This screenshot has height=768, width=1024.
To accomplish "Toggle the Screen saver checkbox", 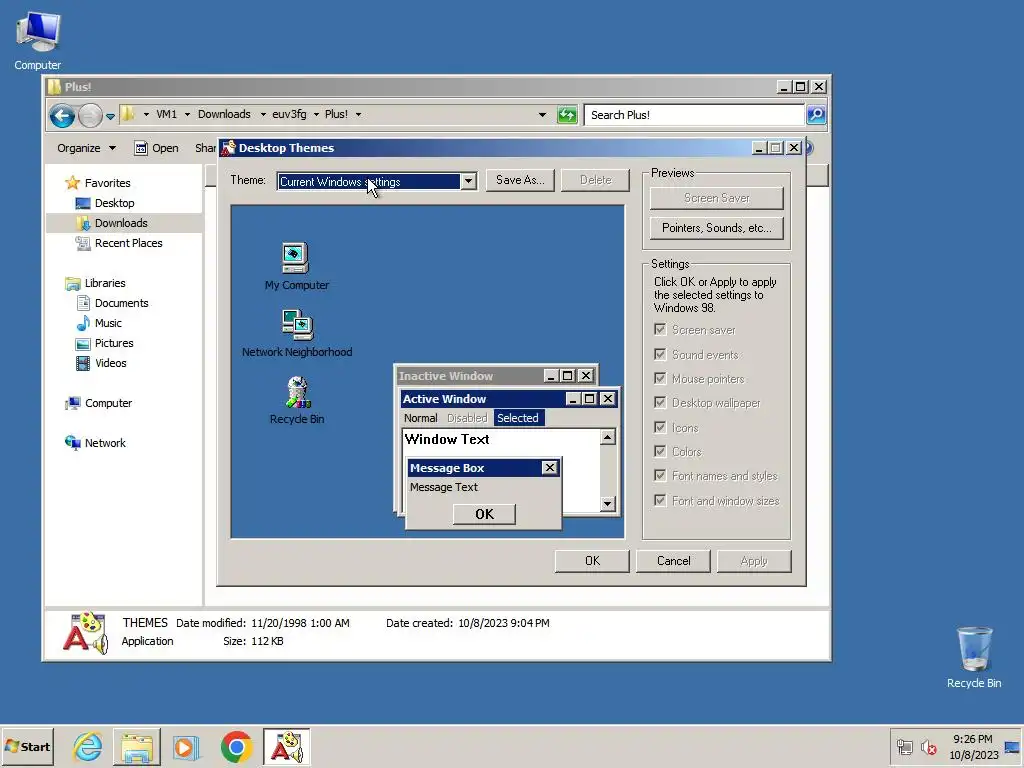I will pyautogui.click(x=660, y=329).
